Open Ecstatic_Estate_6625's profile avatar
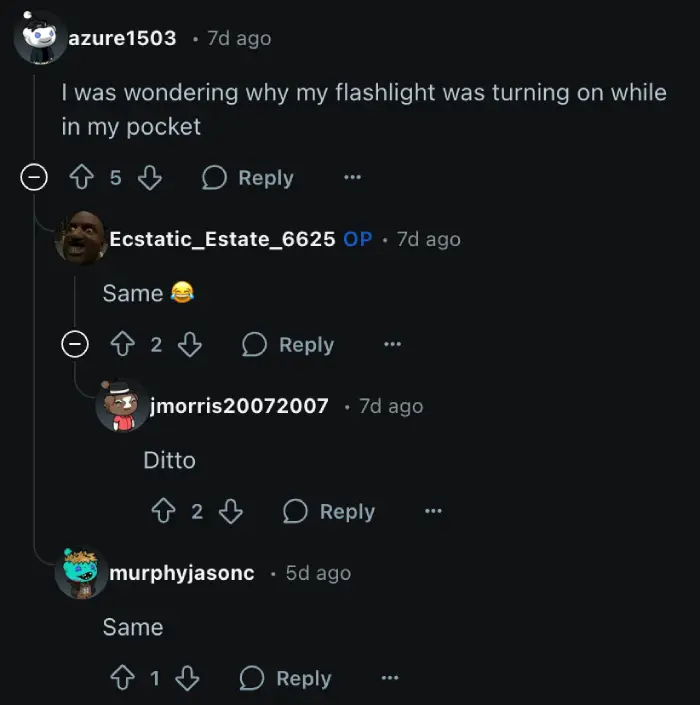The height and width of the screenshot is (705, 700). pyautogui.click(x=81, y=238)
